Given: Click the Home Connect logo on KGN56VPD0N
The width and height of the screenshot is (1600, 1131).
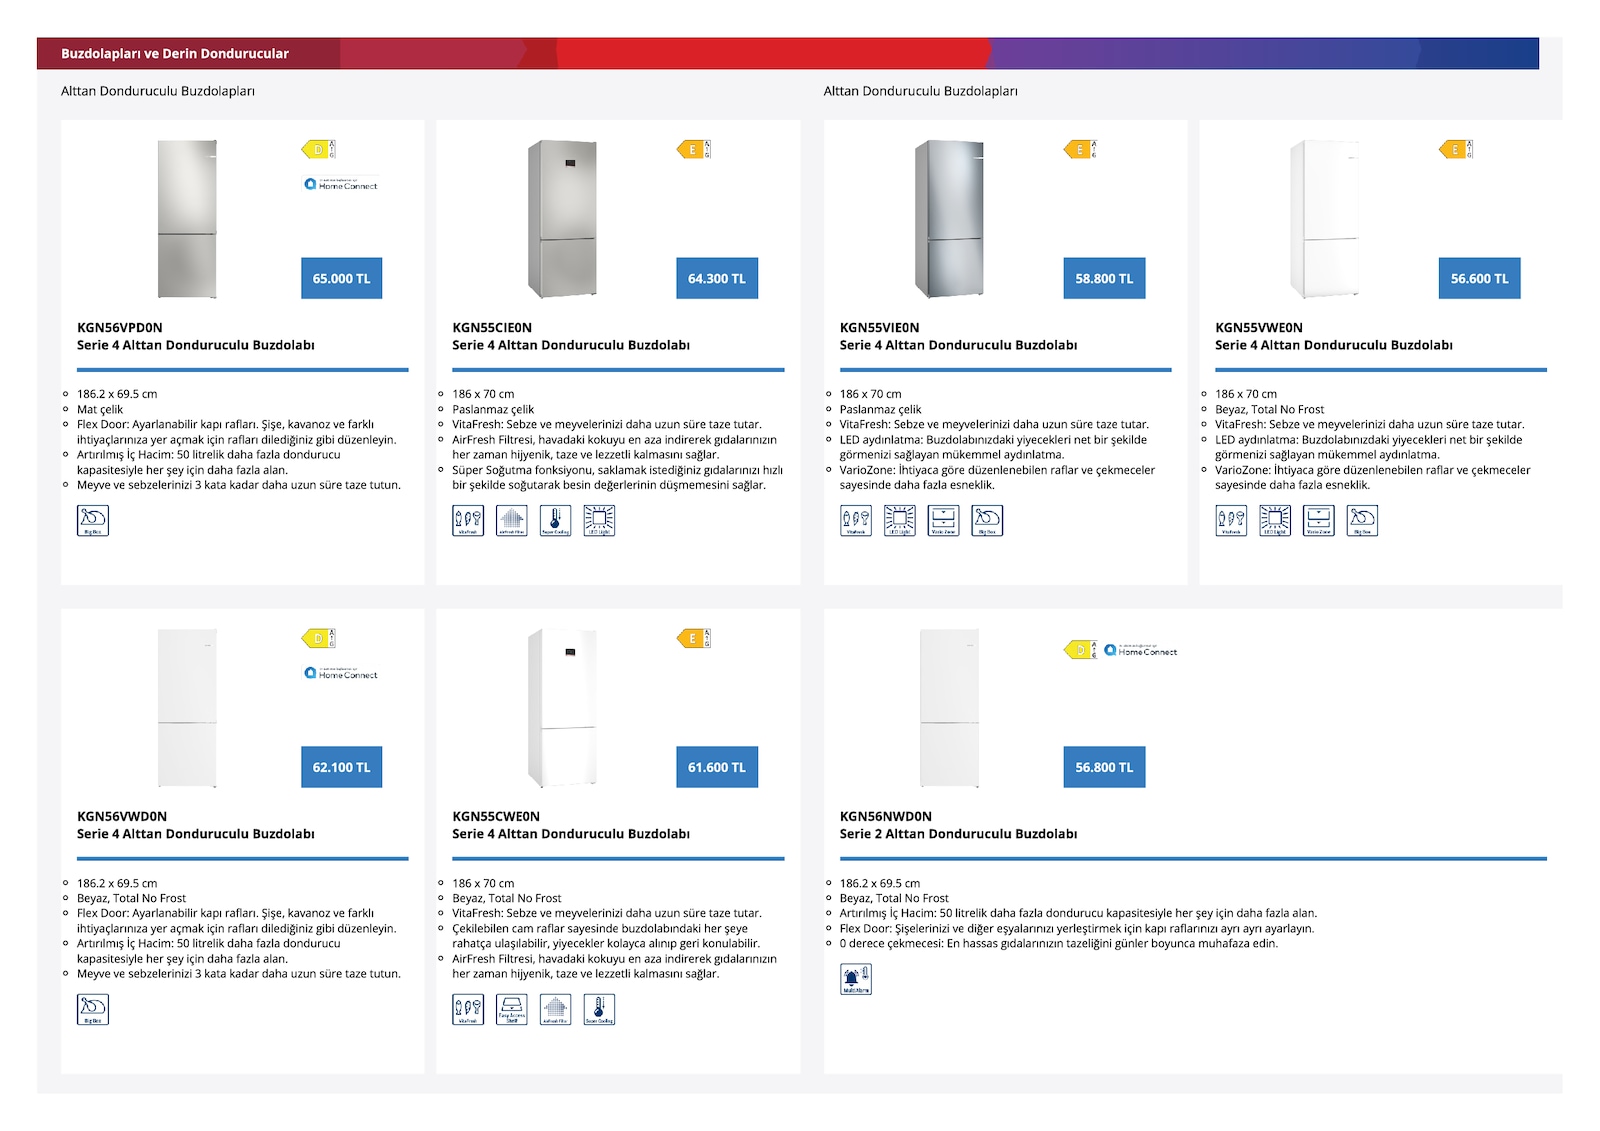Looking at the screenshot, I should coord(341,184).
